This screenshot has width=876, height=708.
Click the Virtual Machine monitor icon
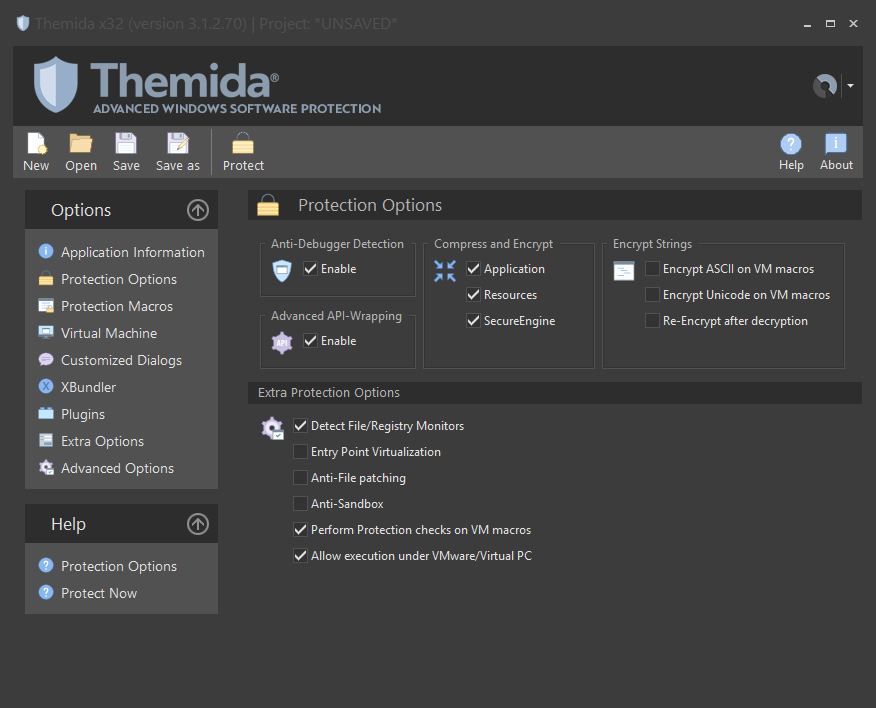click(46, 332)
